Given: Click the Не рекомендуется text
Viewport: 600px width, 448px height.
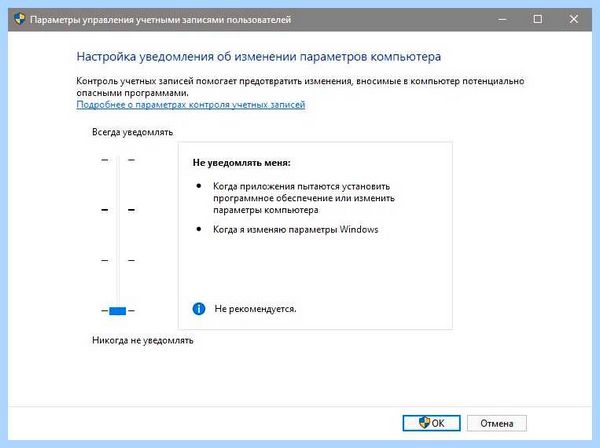Looking at the screenshot, I should (255, 309).
